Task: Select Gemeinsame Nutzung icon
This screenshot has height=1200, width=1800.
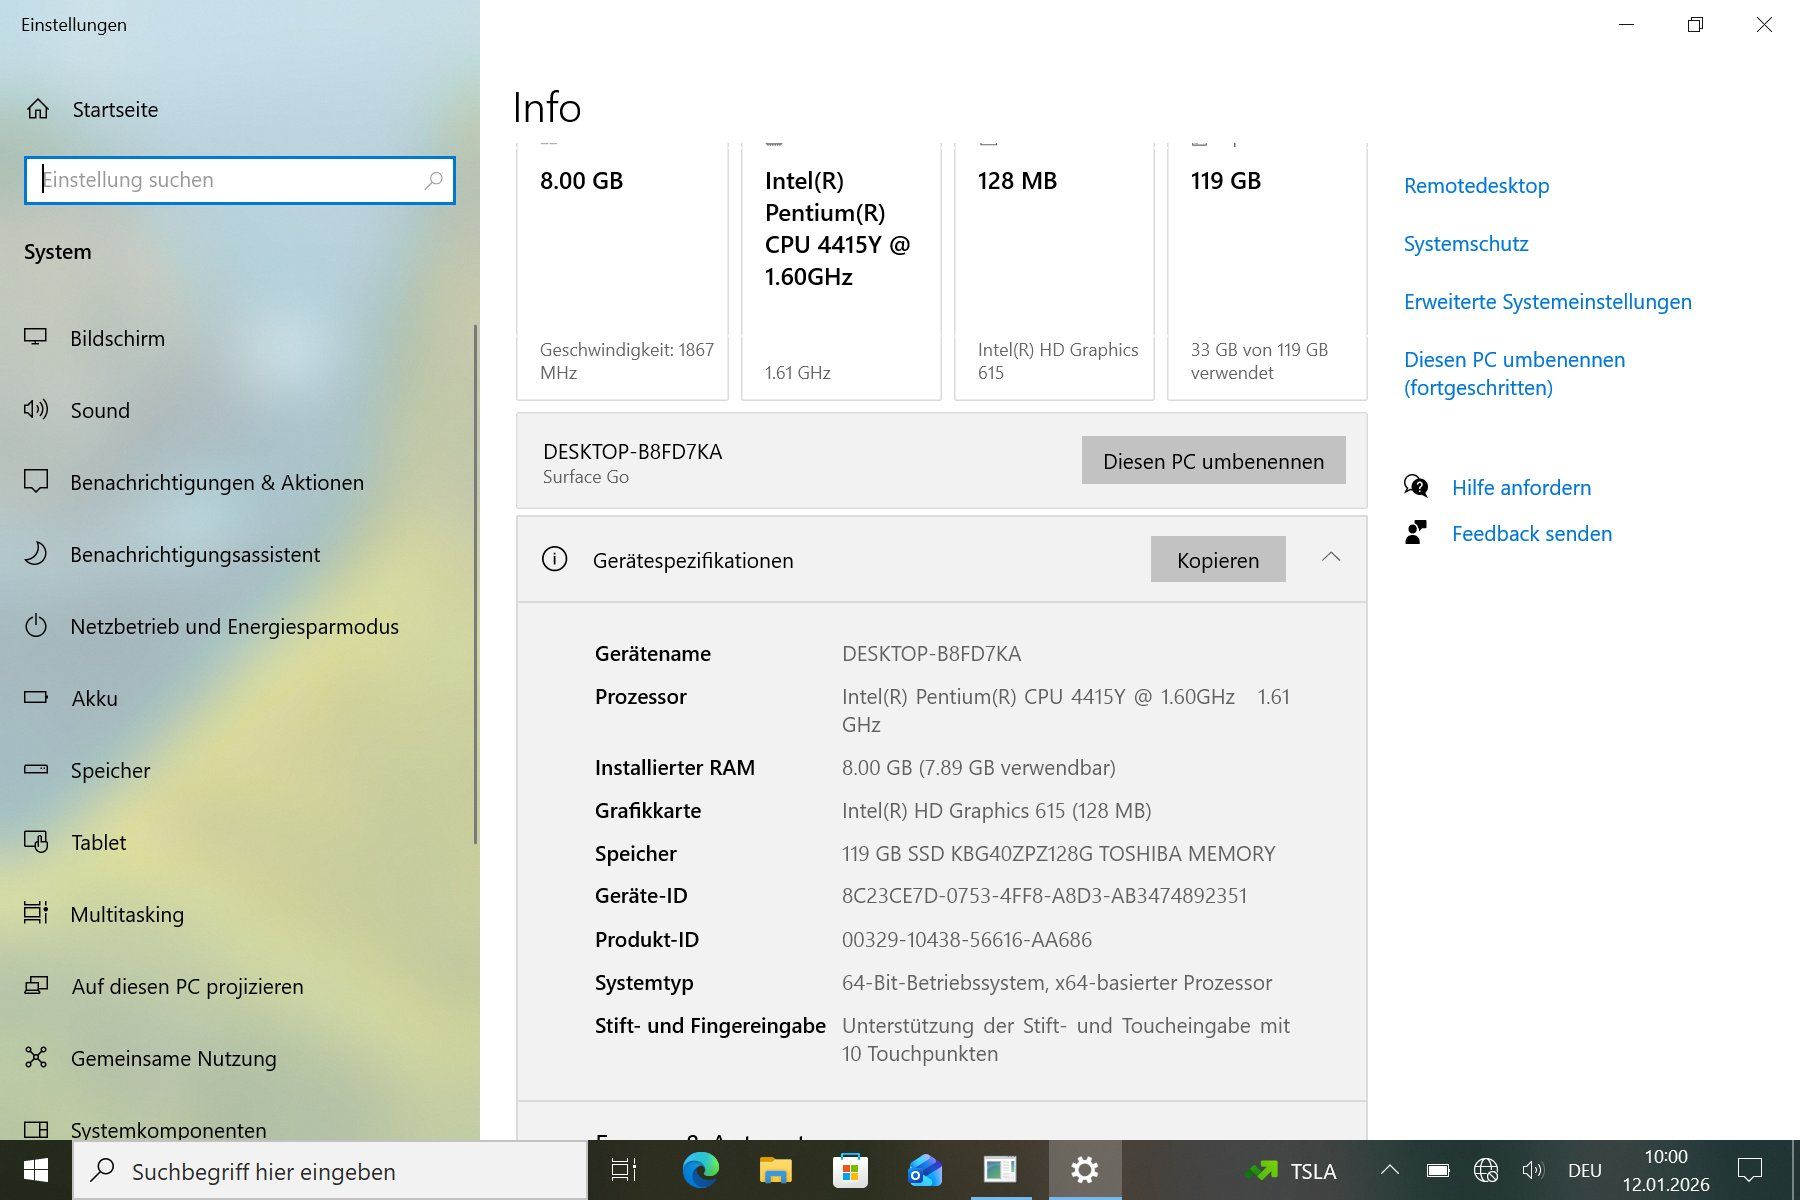Action: (36, 1057)
